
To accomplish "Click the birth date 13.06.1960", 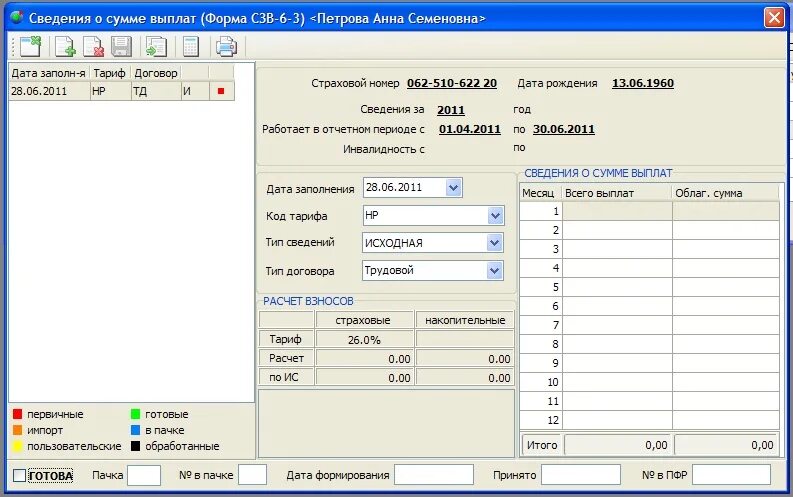I will point(643,83).
